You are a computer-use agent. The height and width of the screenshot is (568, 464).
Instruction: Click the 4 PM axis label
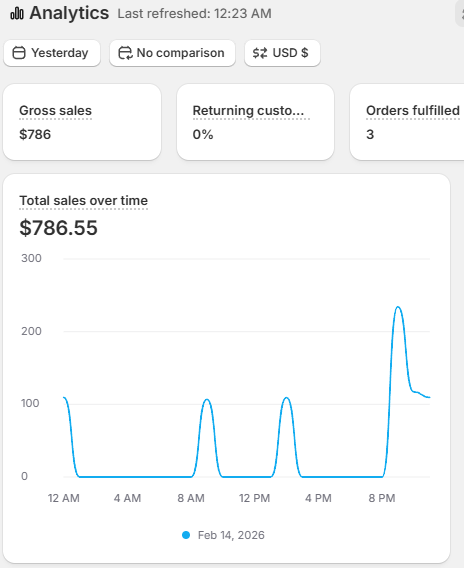tap(318, 498)
